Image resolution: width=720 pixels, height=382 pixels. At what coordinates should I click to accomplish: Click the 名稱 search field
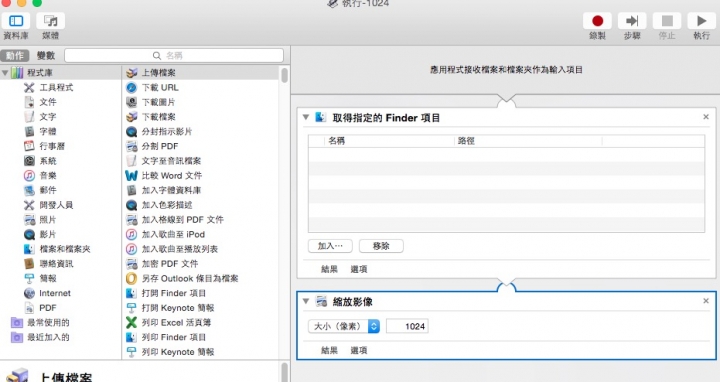click(x=174, y=56)
